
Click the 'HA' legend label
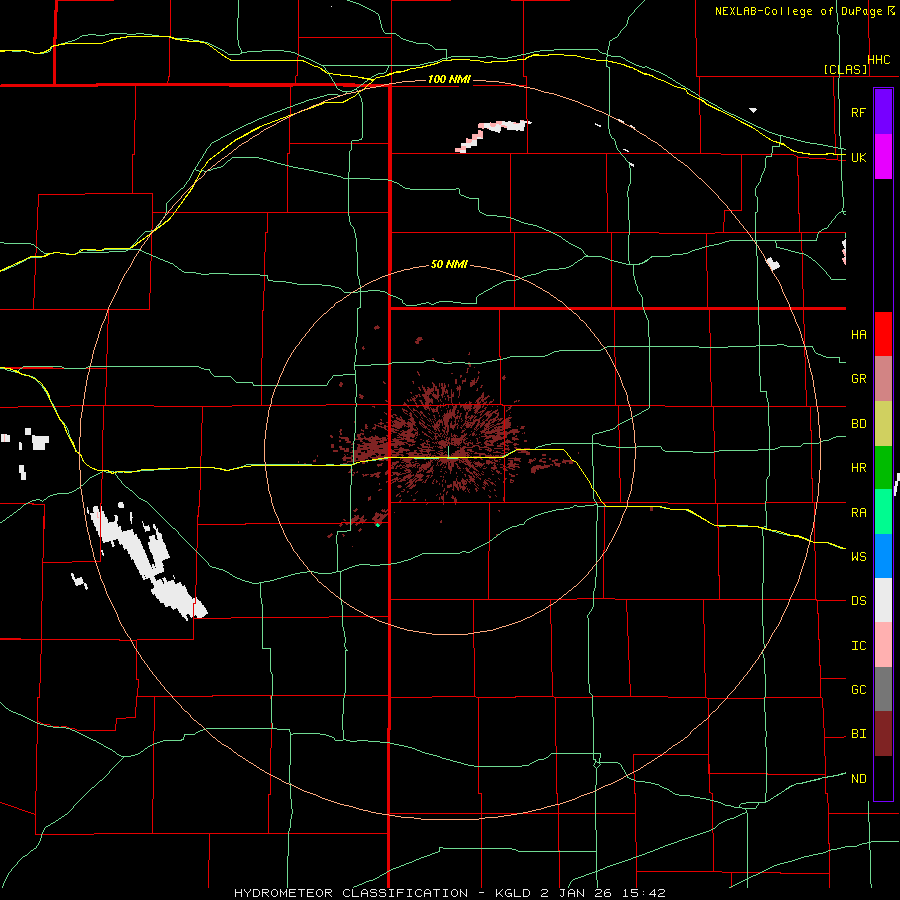pyautogui.click(x=858, y=335)
